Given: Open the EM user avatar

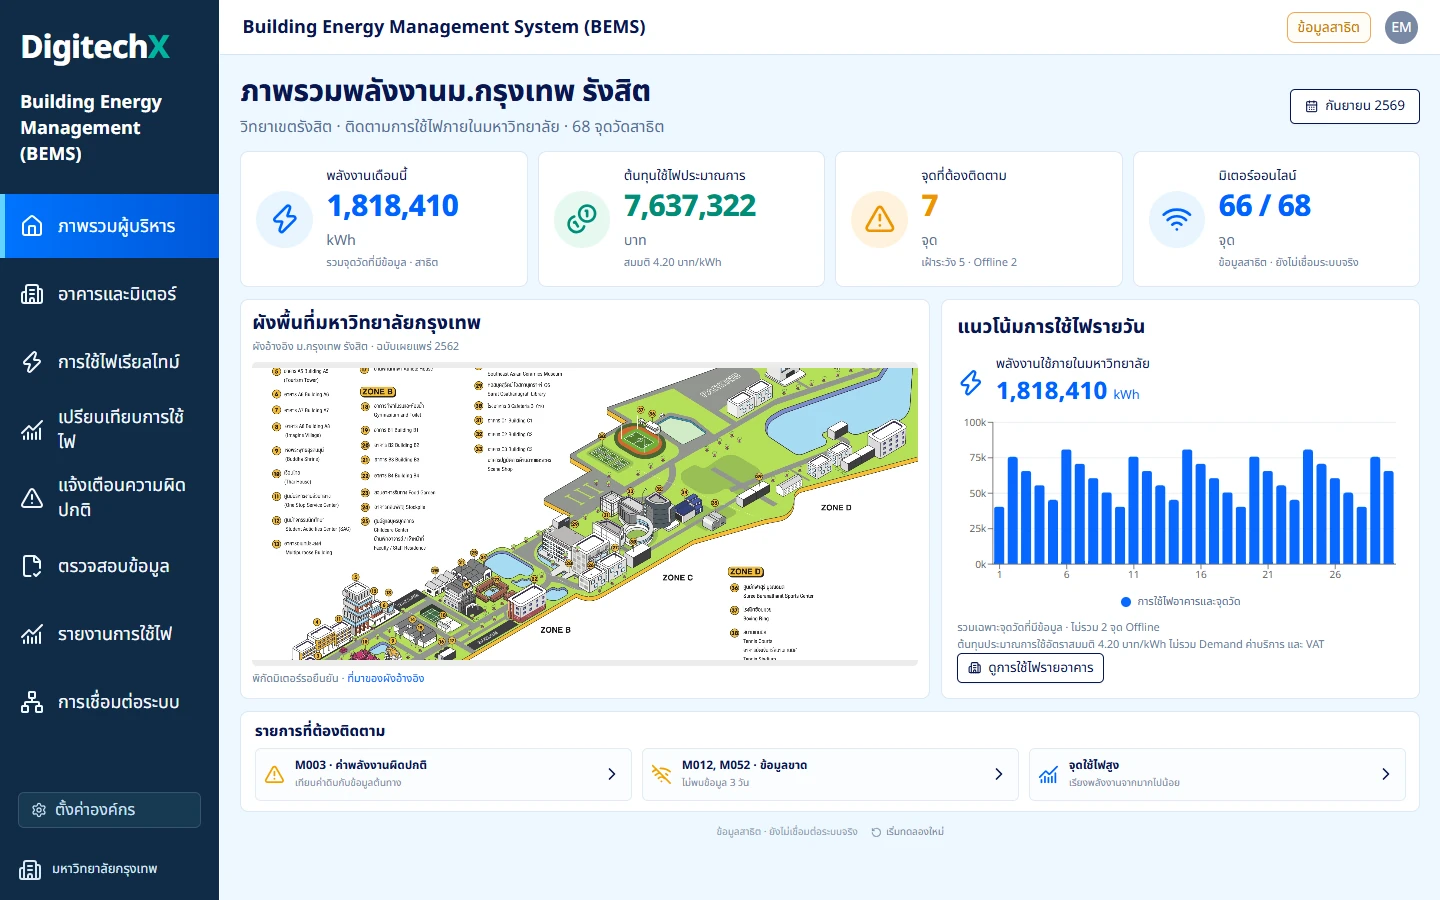Looking at the screenshot, I should pos(1402,27).
